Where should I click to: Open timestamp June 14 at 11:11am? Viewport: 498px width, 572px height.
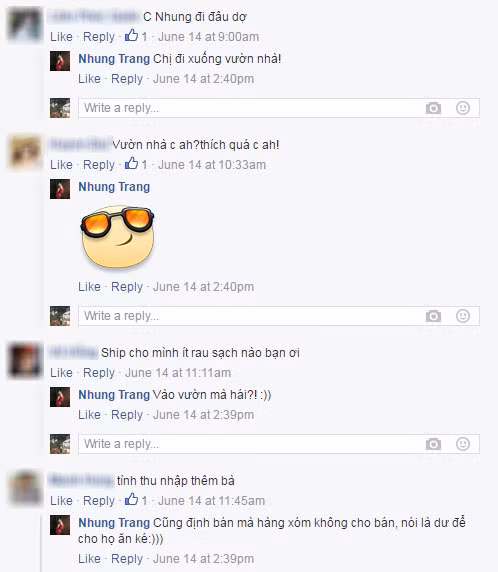(178, 373)
